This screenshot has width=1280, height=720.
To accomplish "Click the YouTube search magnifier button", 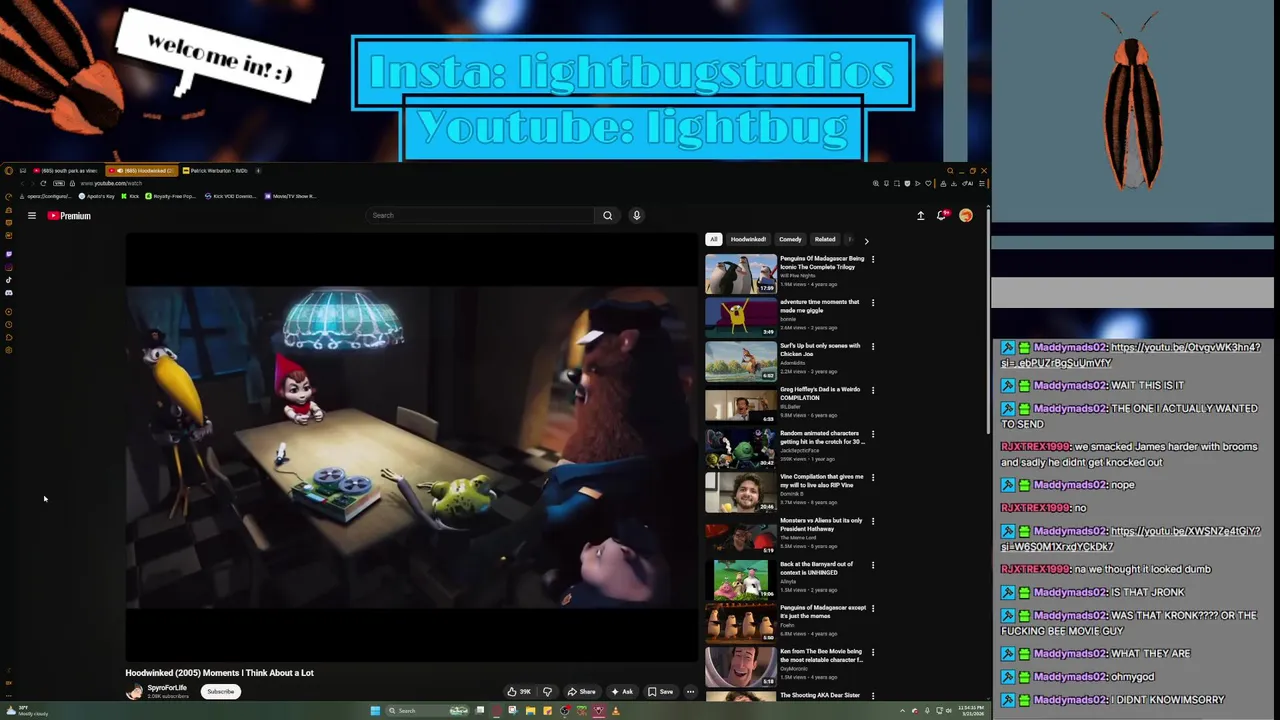I will [607, 215].
